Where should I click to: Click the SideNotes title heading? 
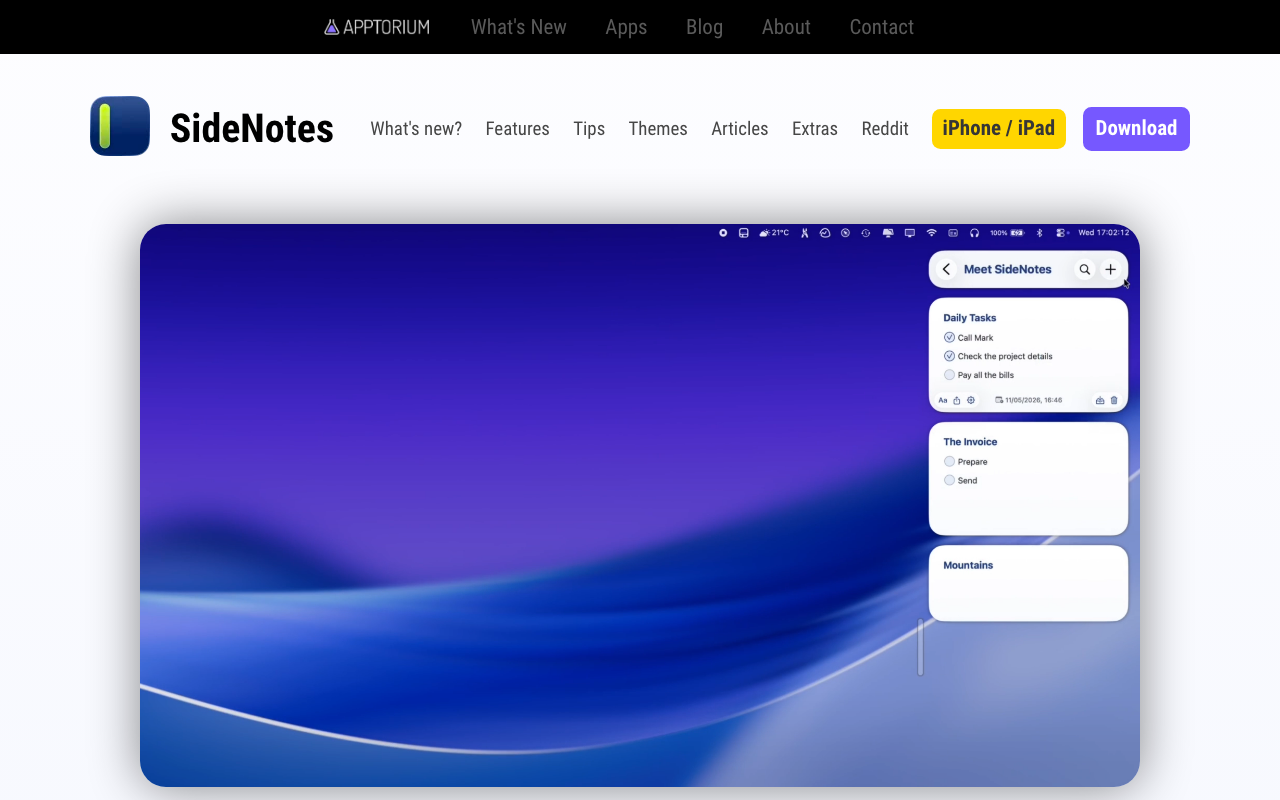coord(252,128)
